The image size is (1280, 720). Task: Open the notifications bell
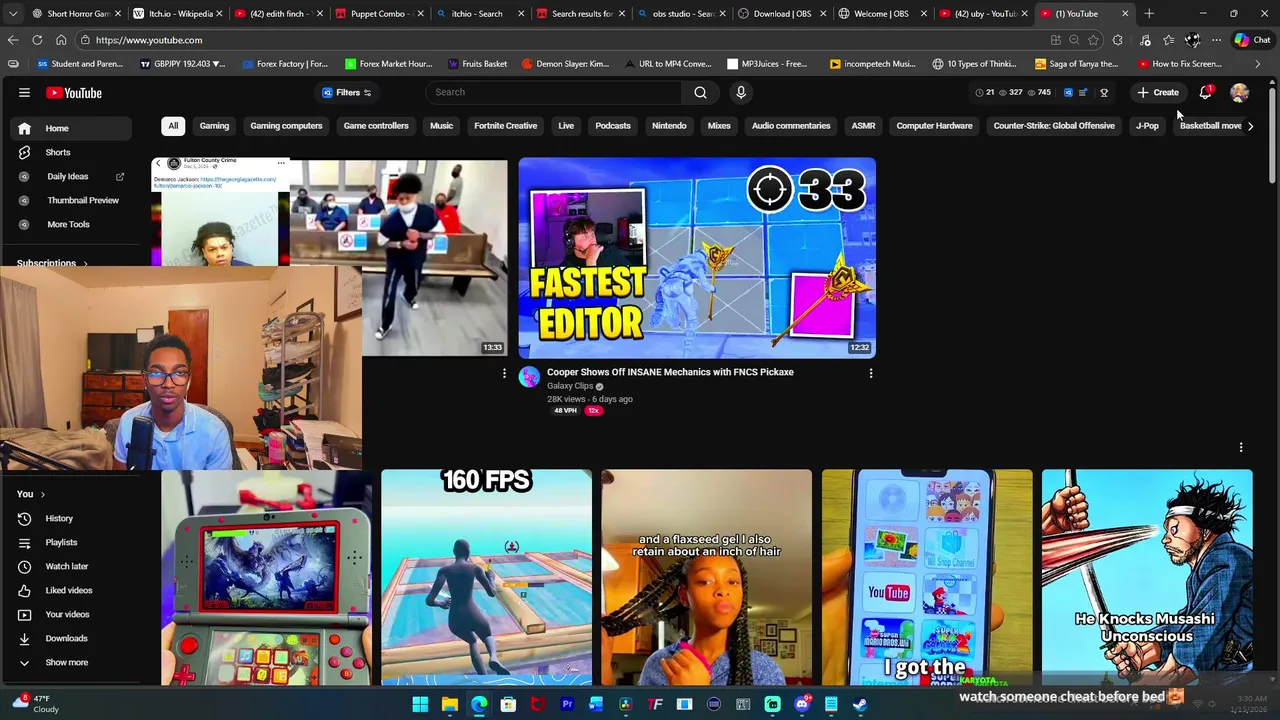1206,92
